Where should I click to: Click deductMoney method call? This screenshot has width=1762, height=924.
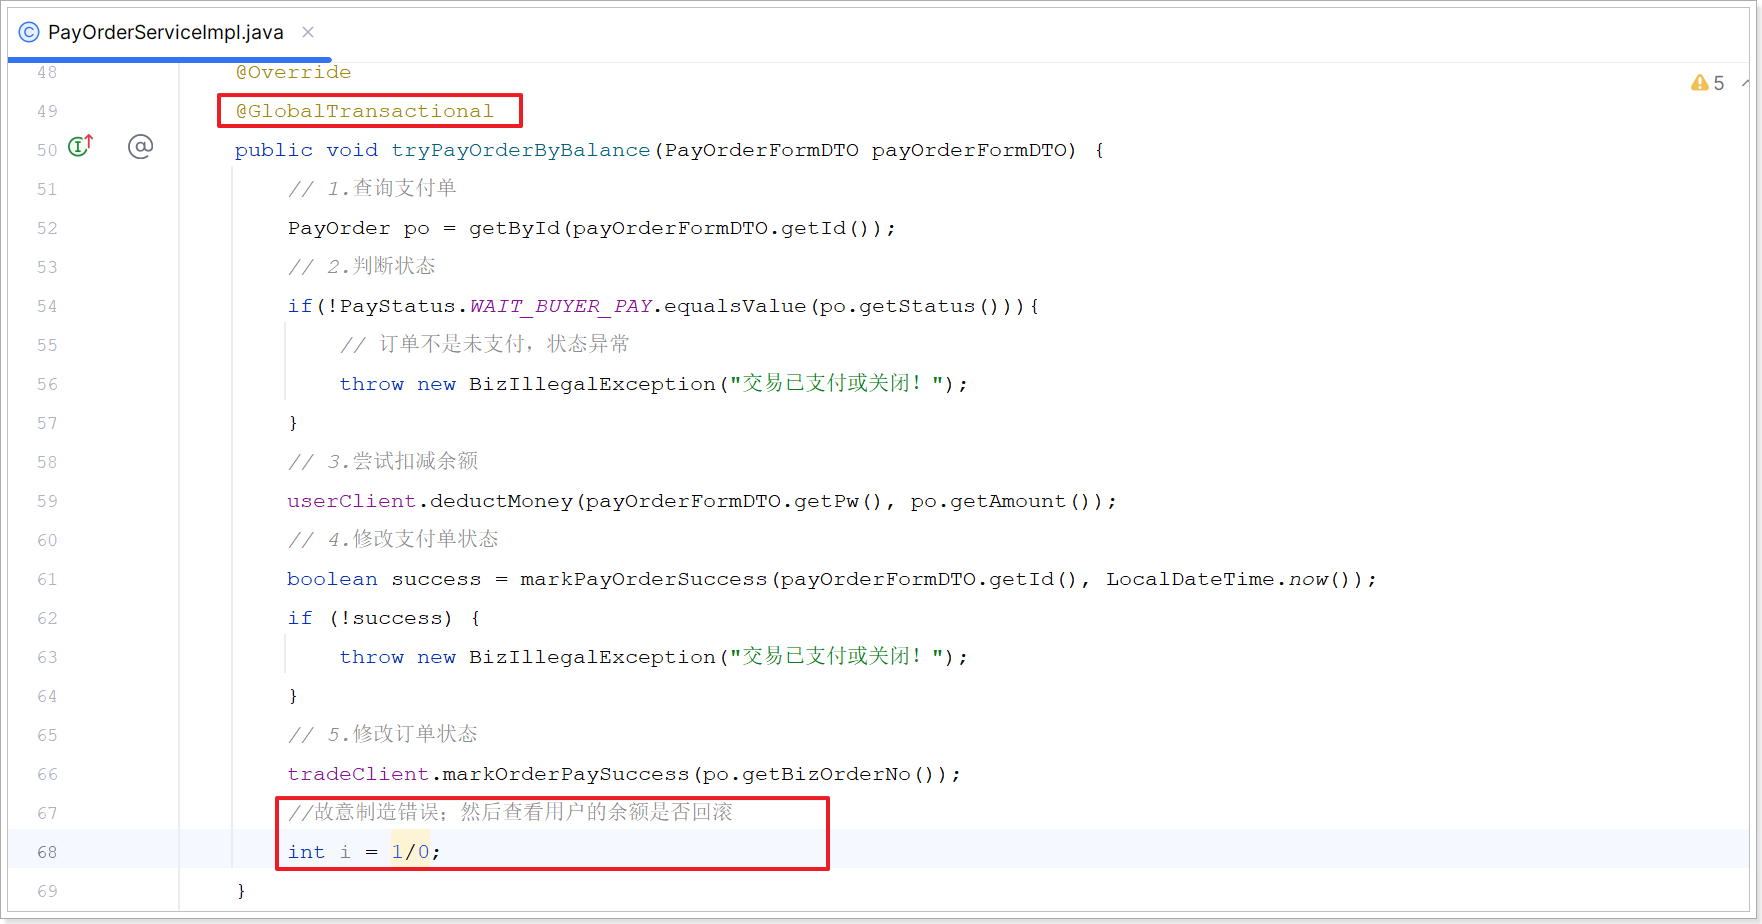(x=501, y=501)
